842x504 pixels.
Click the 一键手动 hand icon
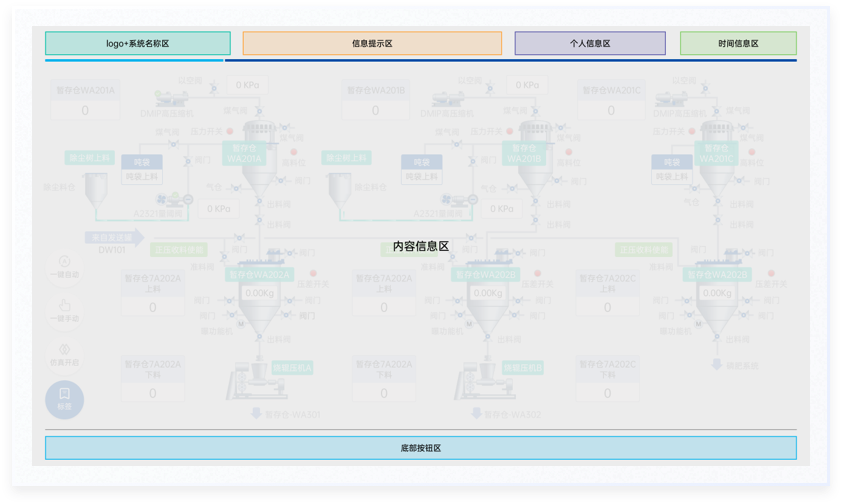click(x=65, y=305)
